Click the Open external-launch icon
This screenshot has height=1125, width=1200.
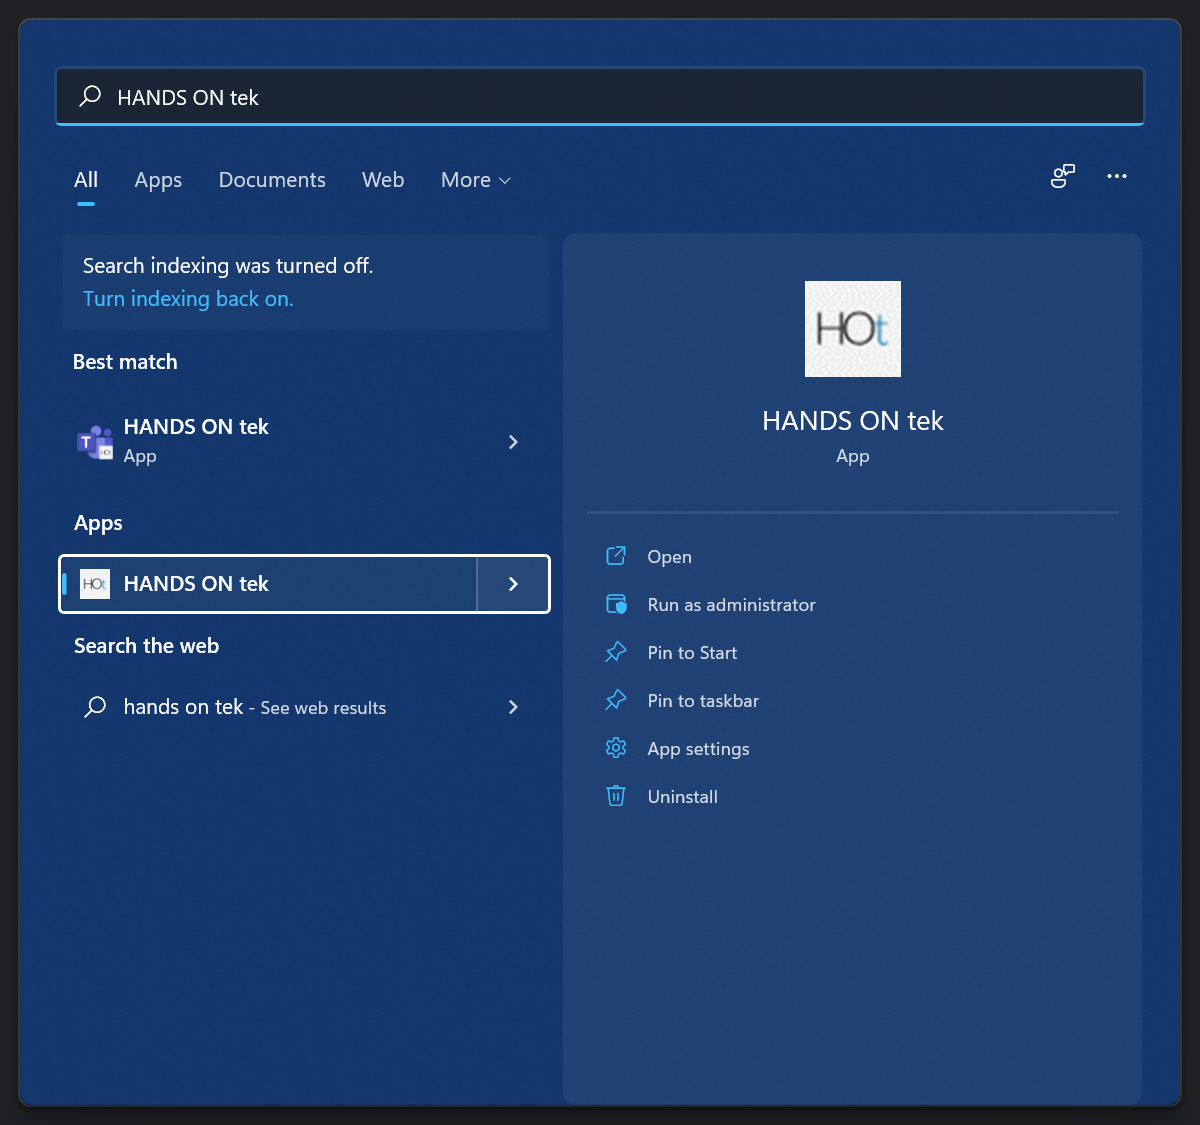[616, 556]
